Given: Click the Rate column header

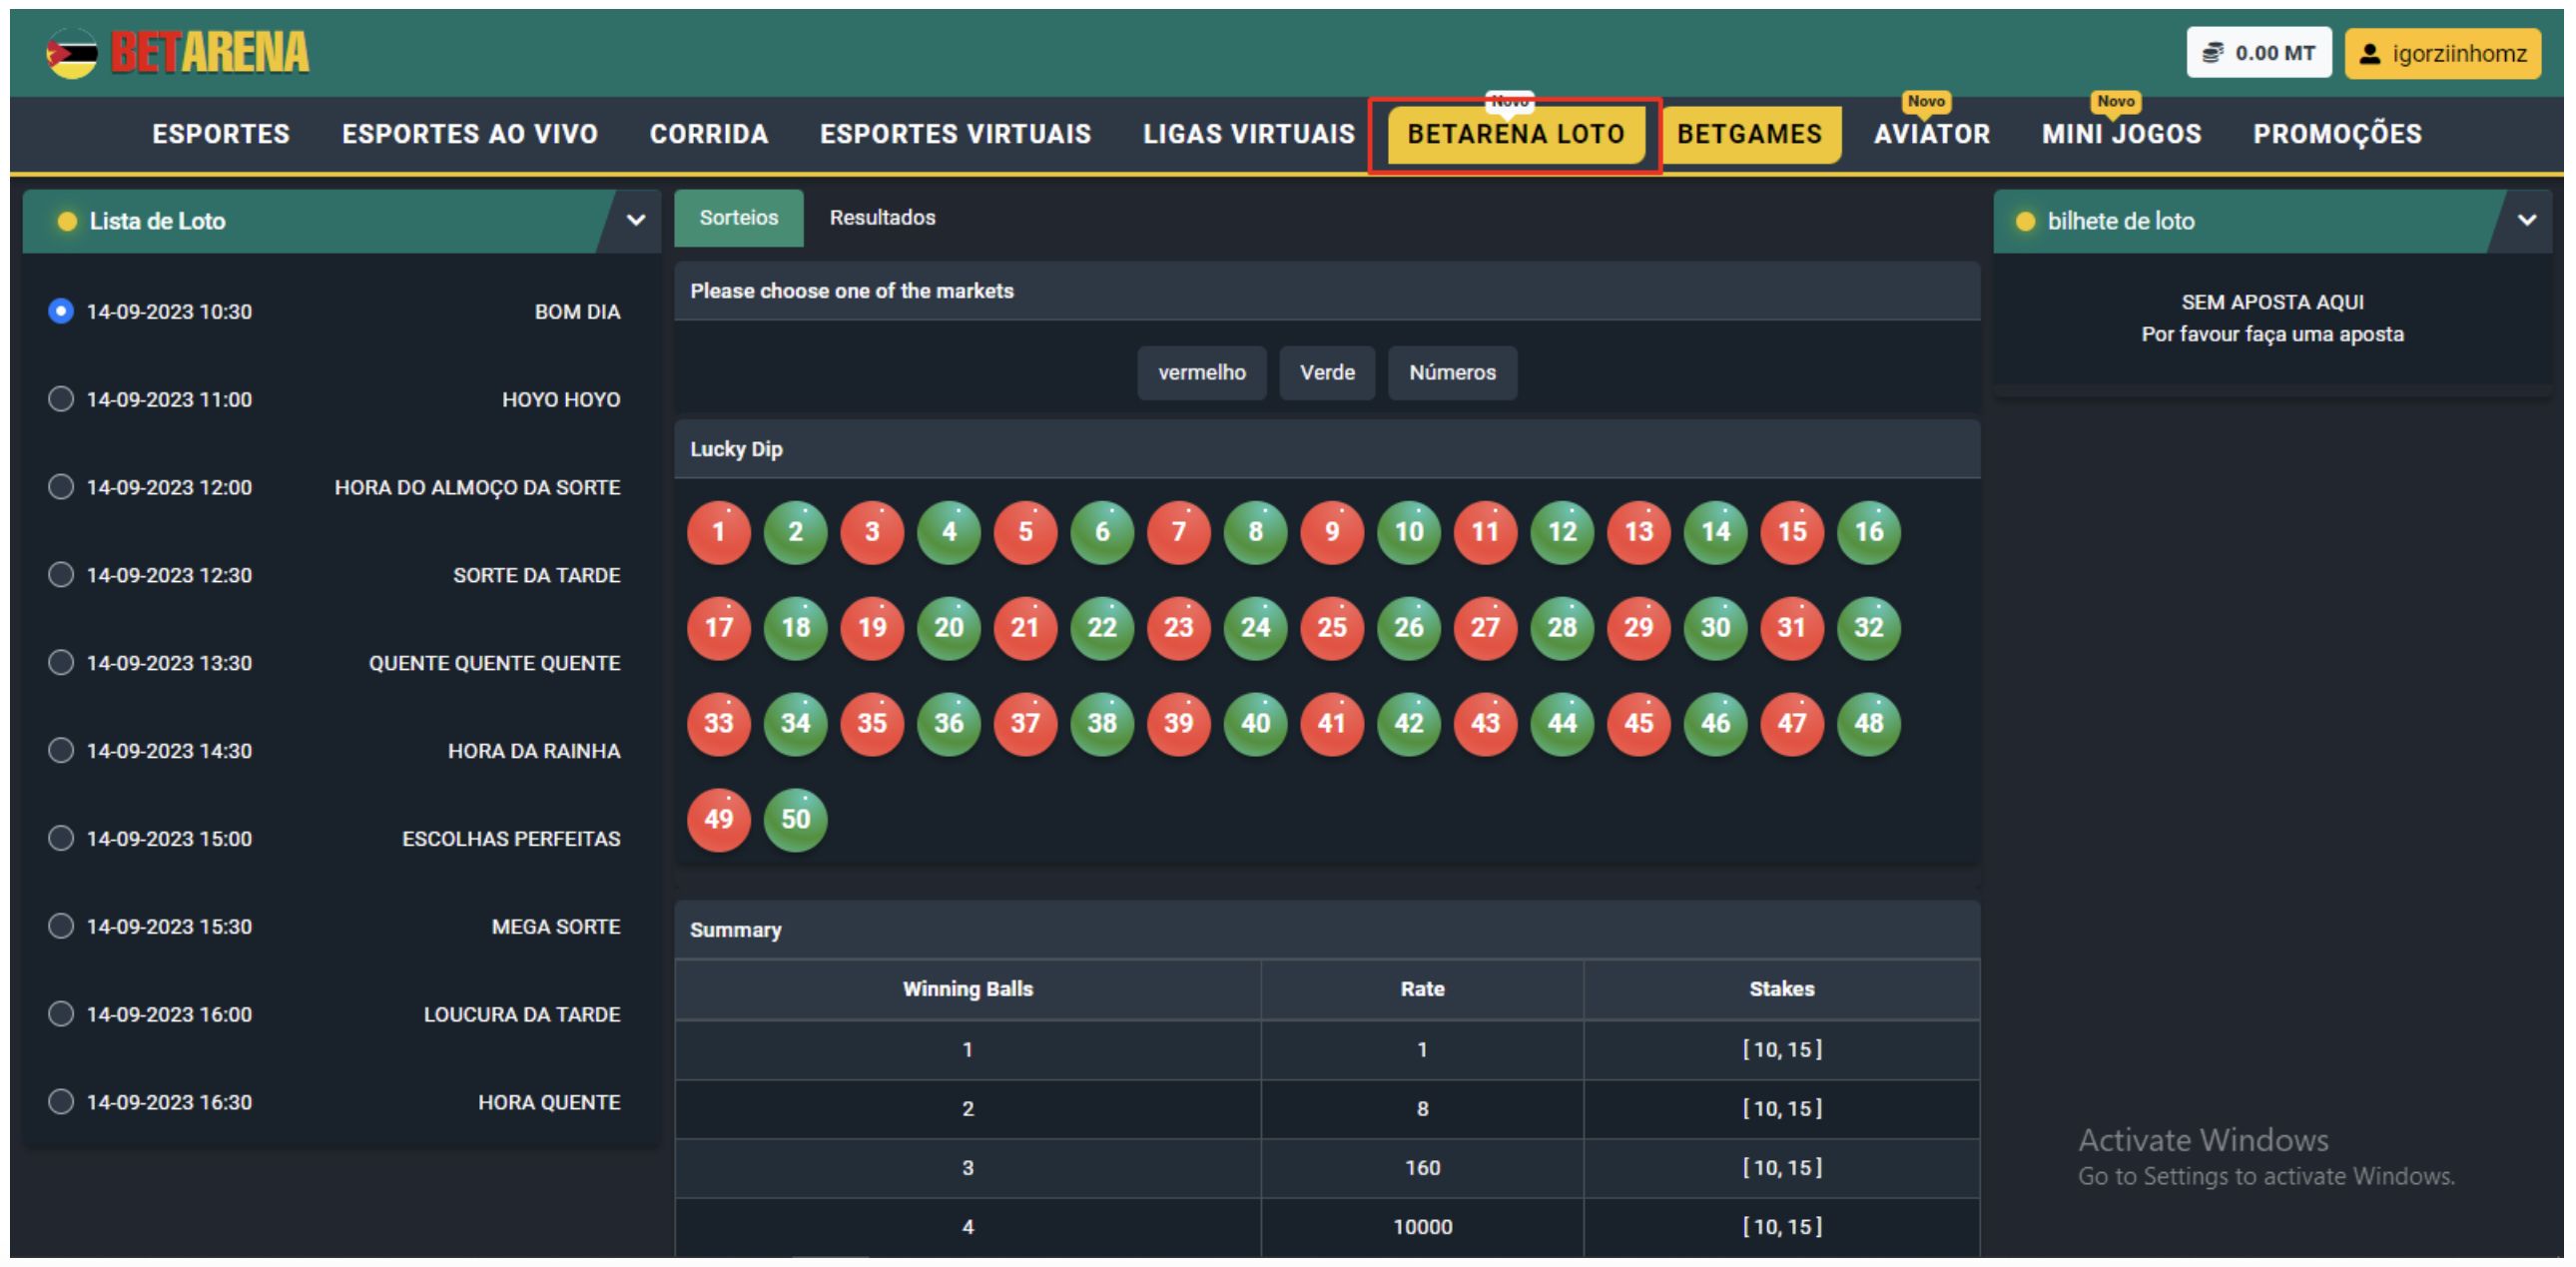Looking at the screenshot, I should pos(1422,990).
